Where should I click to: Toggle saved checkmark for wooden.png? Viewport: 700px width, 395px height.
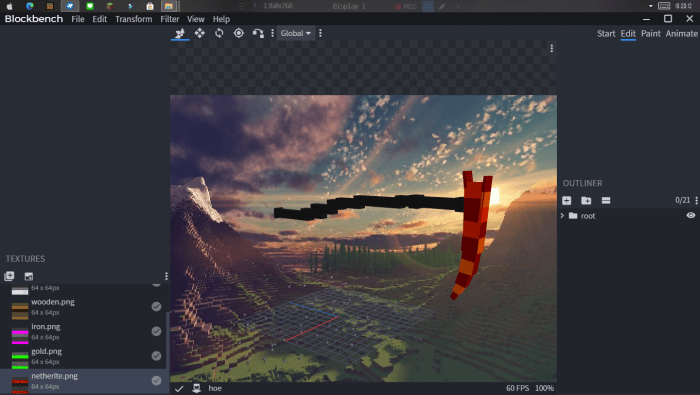[156, 307]
